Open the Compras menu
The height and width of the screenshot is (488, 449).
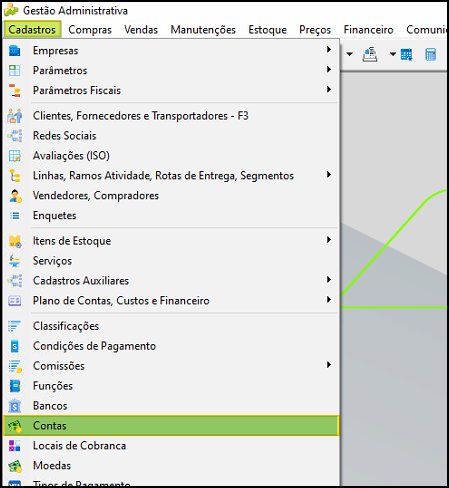click(90, 30)
